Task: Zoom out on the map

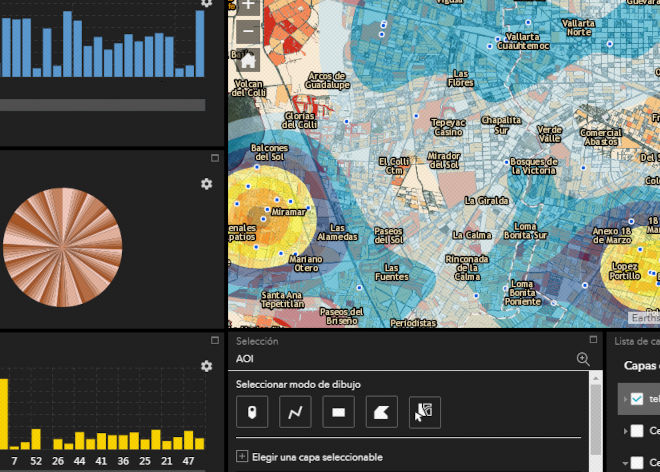Action: tap(248, 31)
